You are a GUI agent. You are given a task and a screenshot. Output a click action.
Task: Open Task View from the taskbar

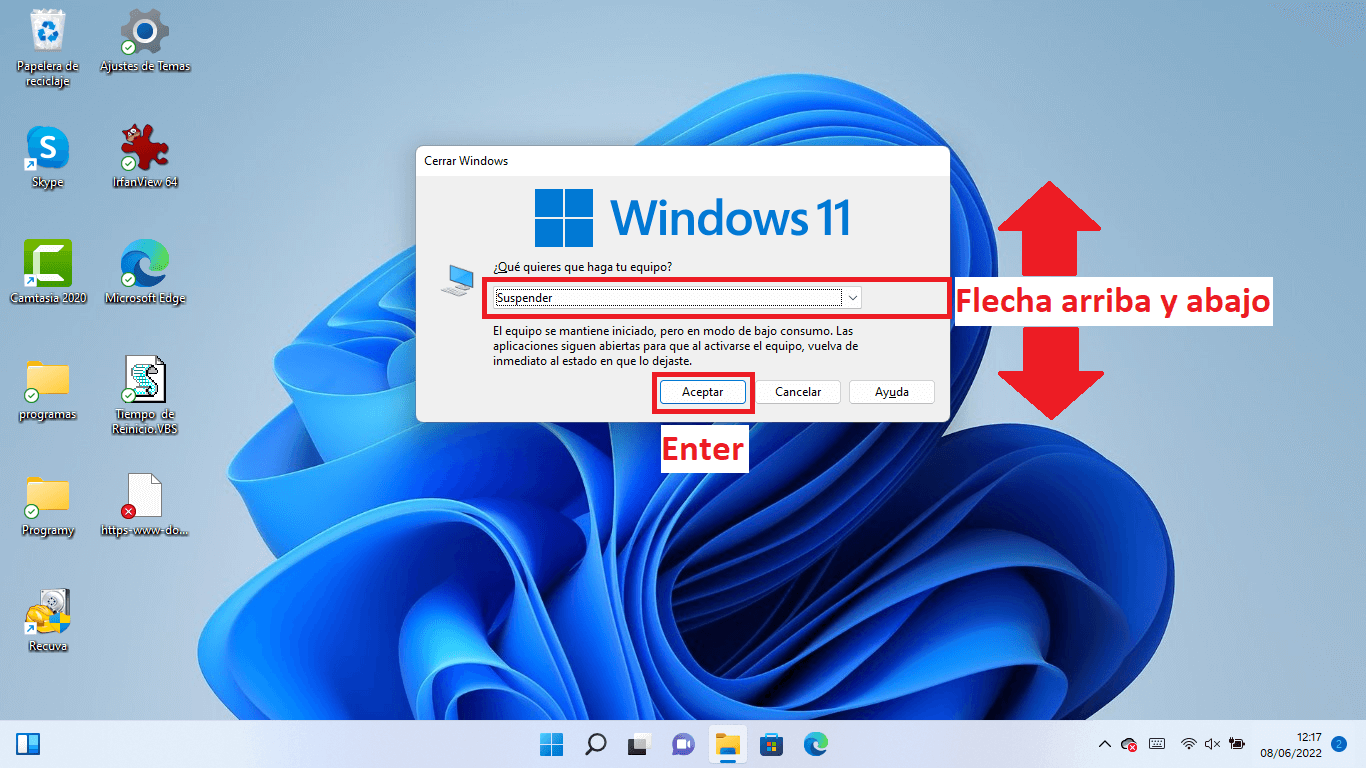pos(639,744)
